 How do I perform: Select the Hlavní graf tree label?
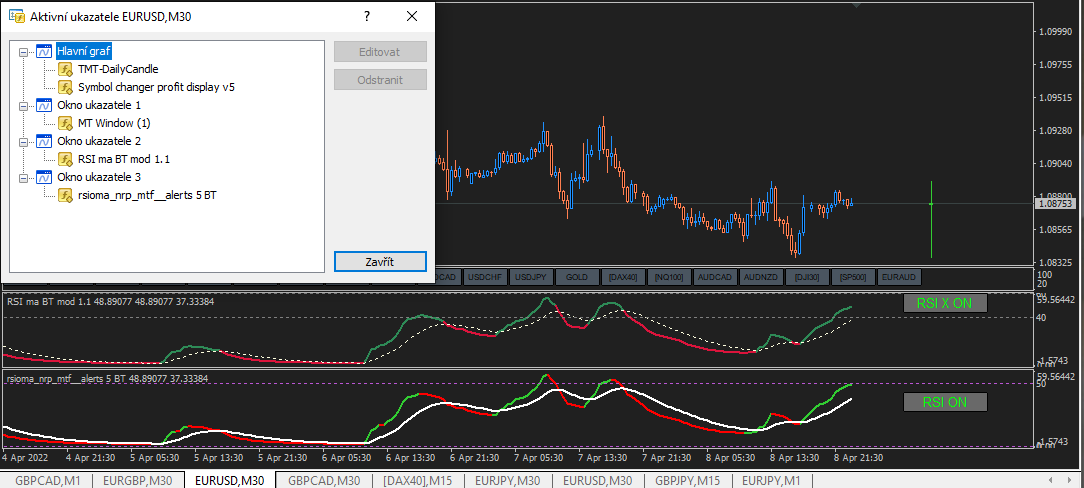(84, 51)
